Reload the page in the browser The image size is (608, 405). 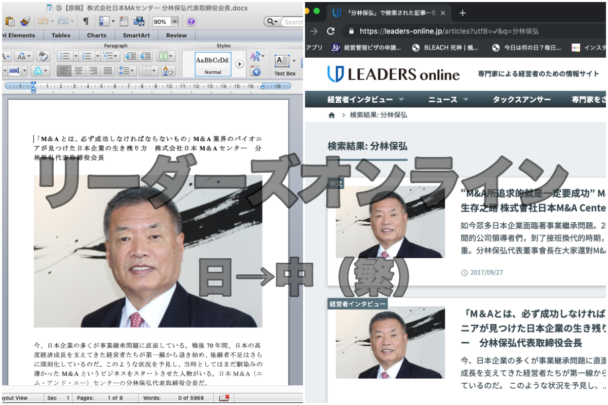330,31
